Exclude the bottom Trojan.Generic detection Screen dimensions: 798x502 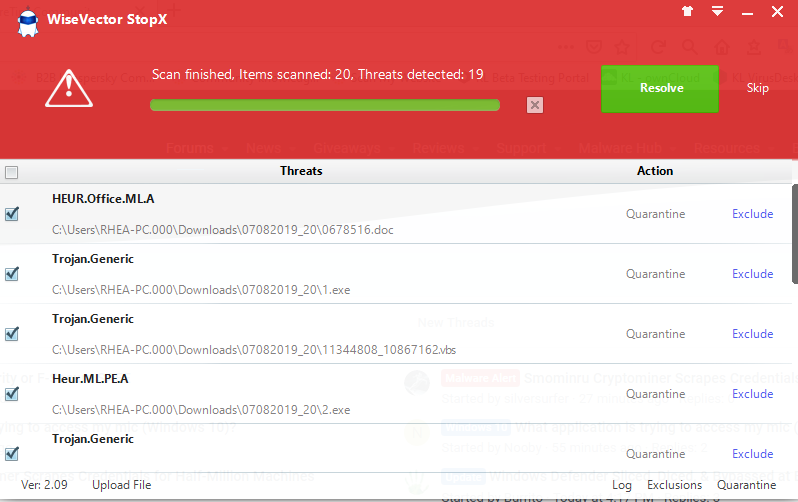pos(752,454)
